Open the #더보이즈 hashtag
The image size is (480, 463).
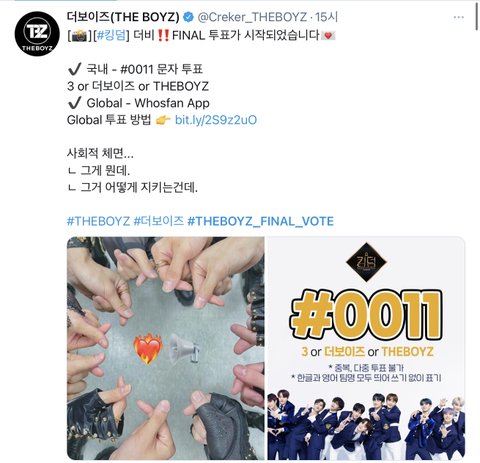tap(159, 221)
